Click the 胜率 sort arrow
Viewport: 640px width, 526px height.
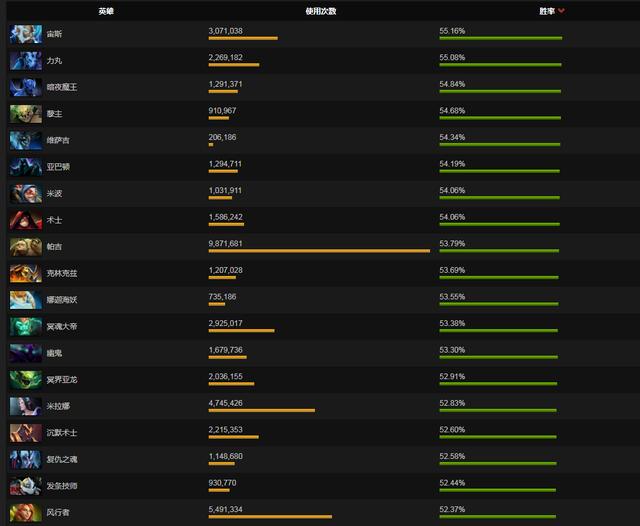click(562, 11)
